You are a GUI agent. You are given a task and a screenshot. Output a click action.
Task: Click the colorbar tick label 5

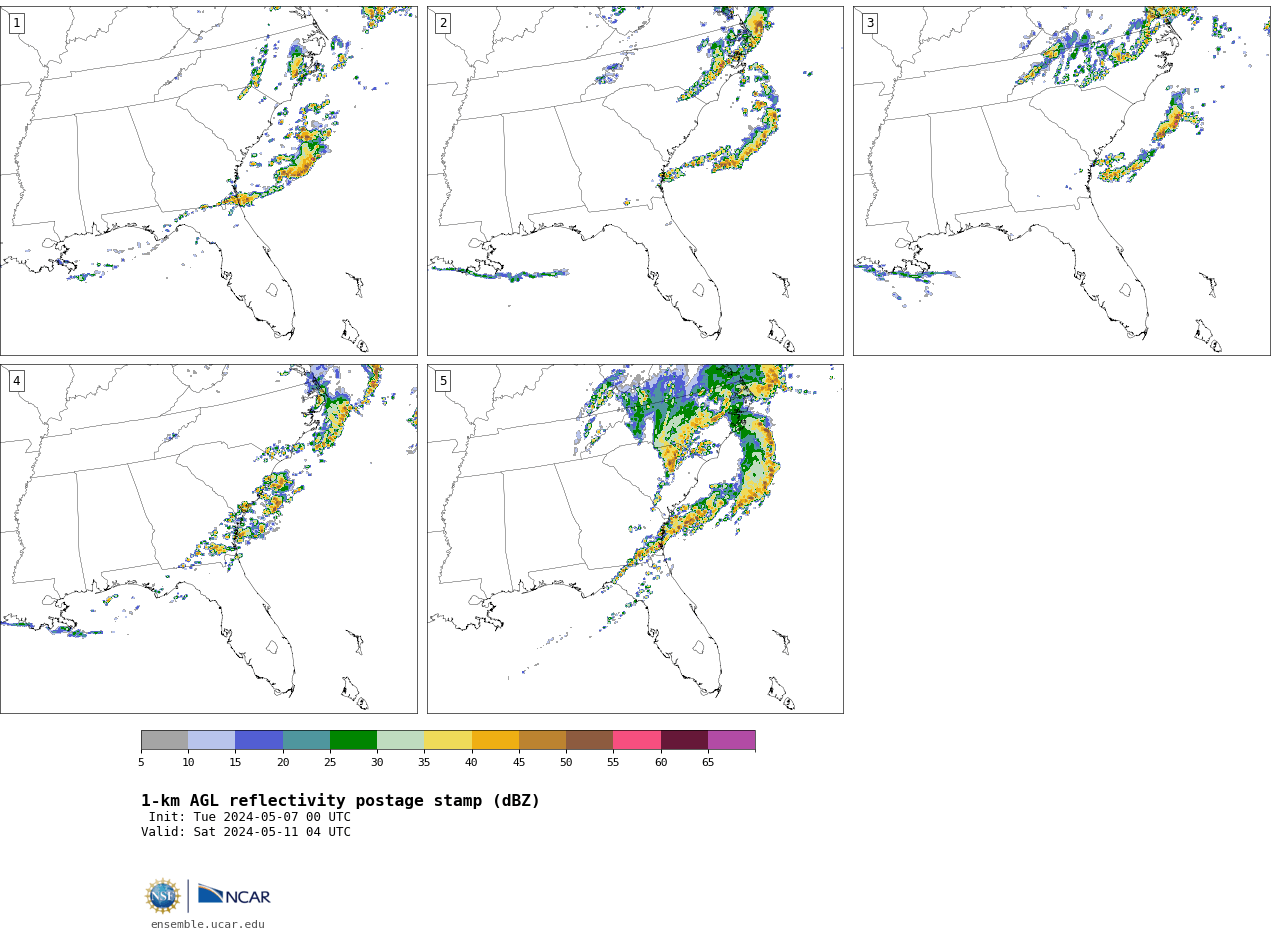click(x=141, y=762)
